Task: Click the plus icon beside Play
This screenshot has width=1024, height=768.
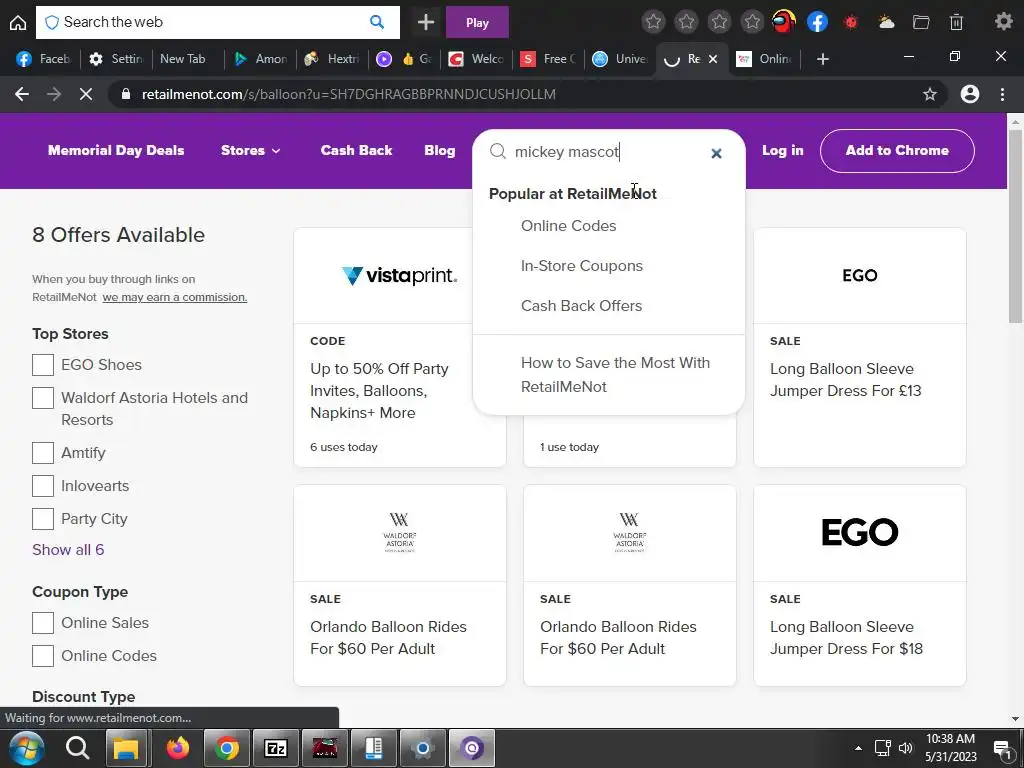Action: [426, 22]
